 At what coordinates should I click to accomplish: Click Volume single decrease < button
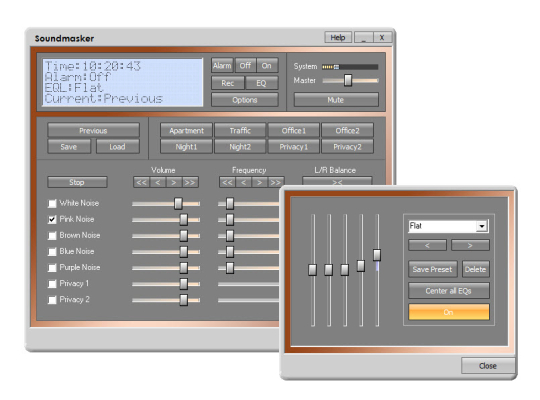158,182
